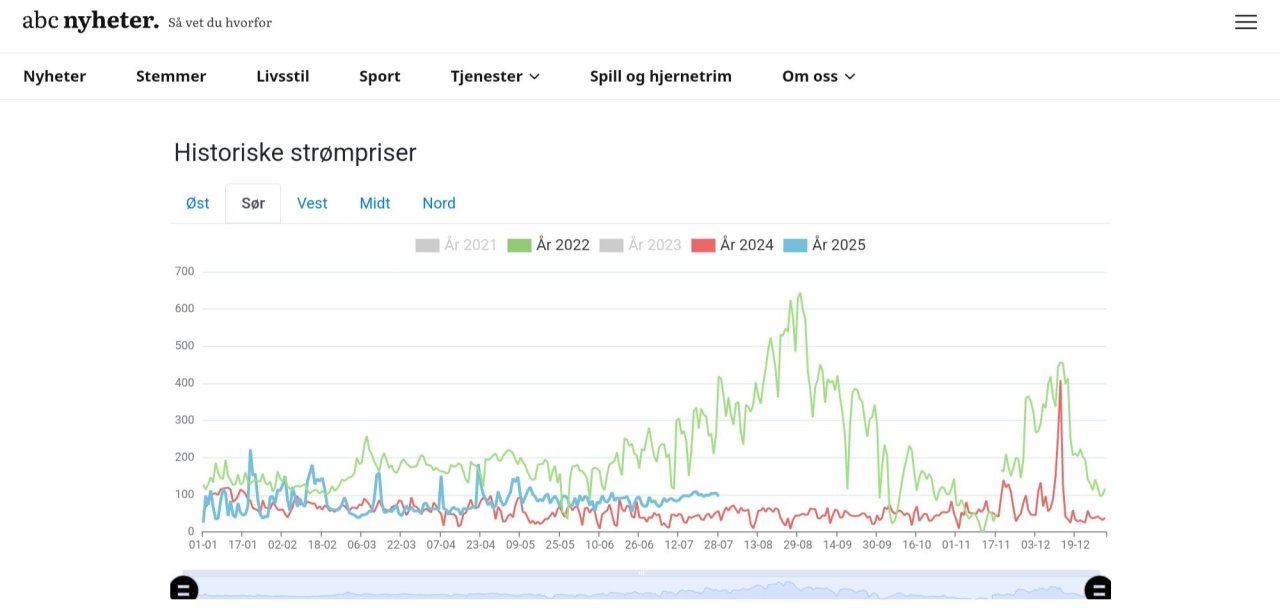1280x608 pixels.
Task: Toggle År 2021 series in legend
Action: pos(456,245)
